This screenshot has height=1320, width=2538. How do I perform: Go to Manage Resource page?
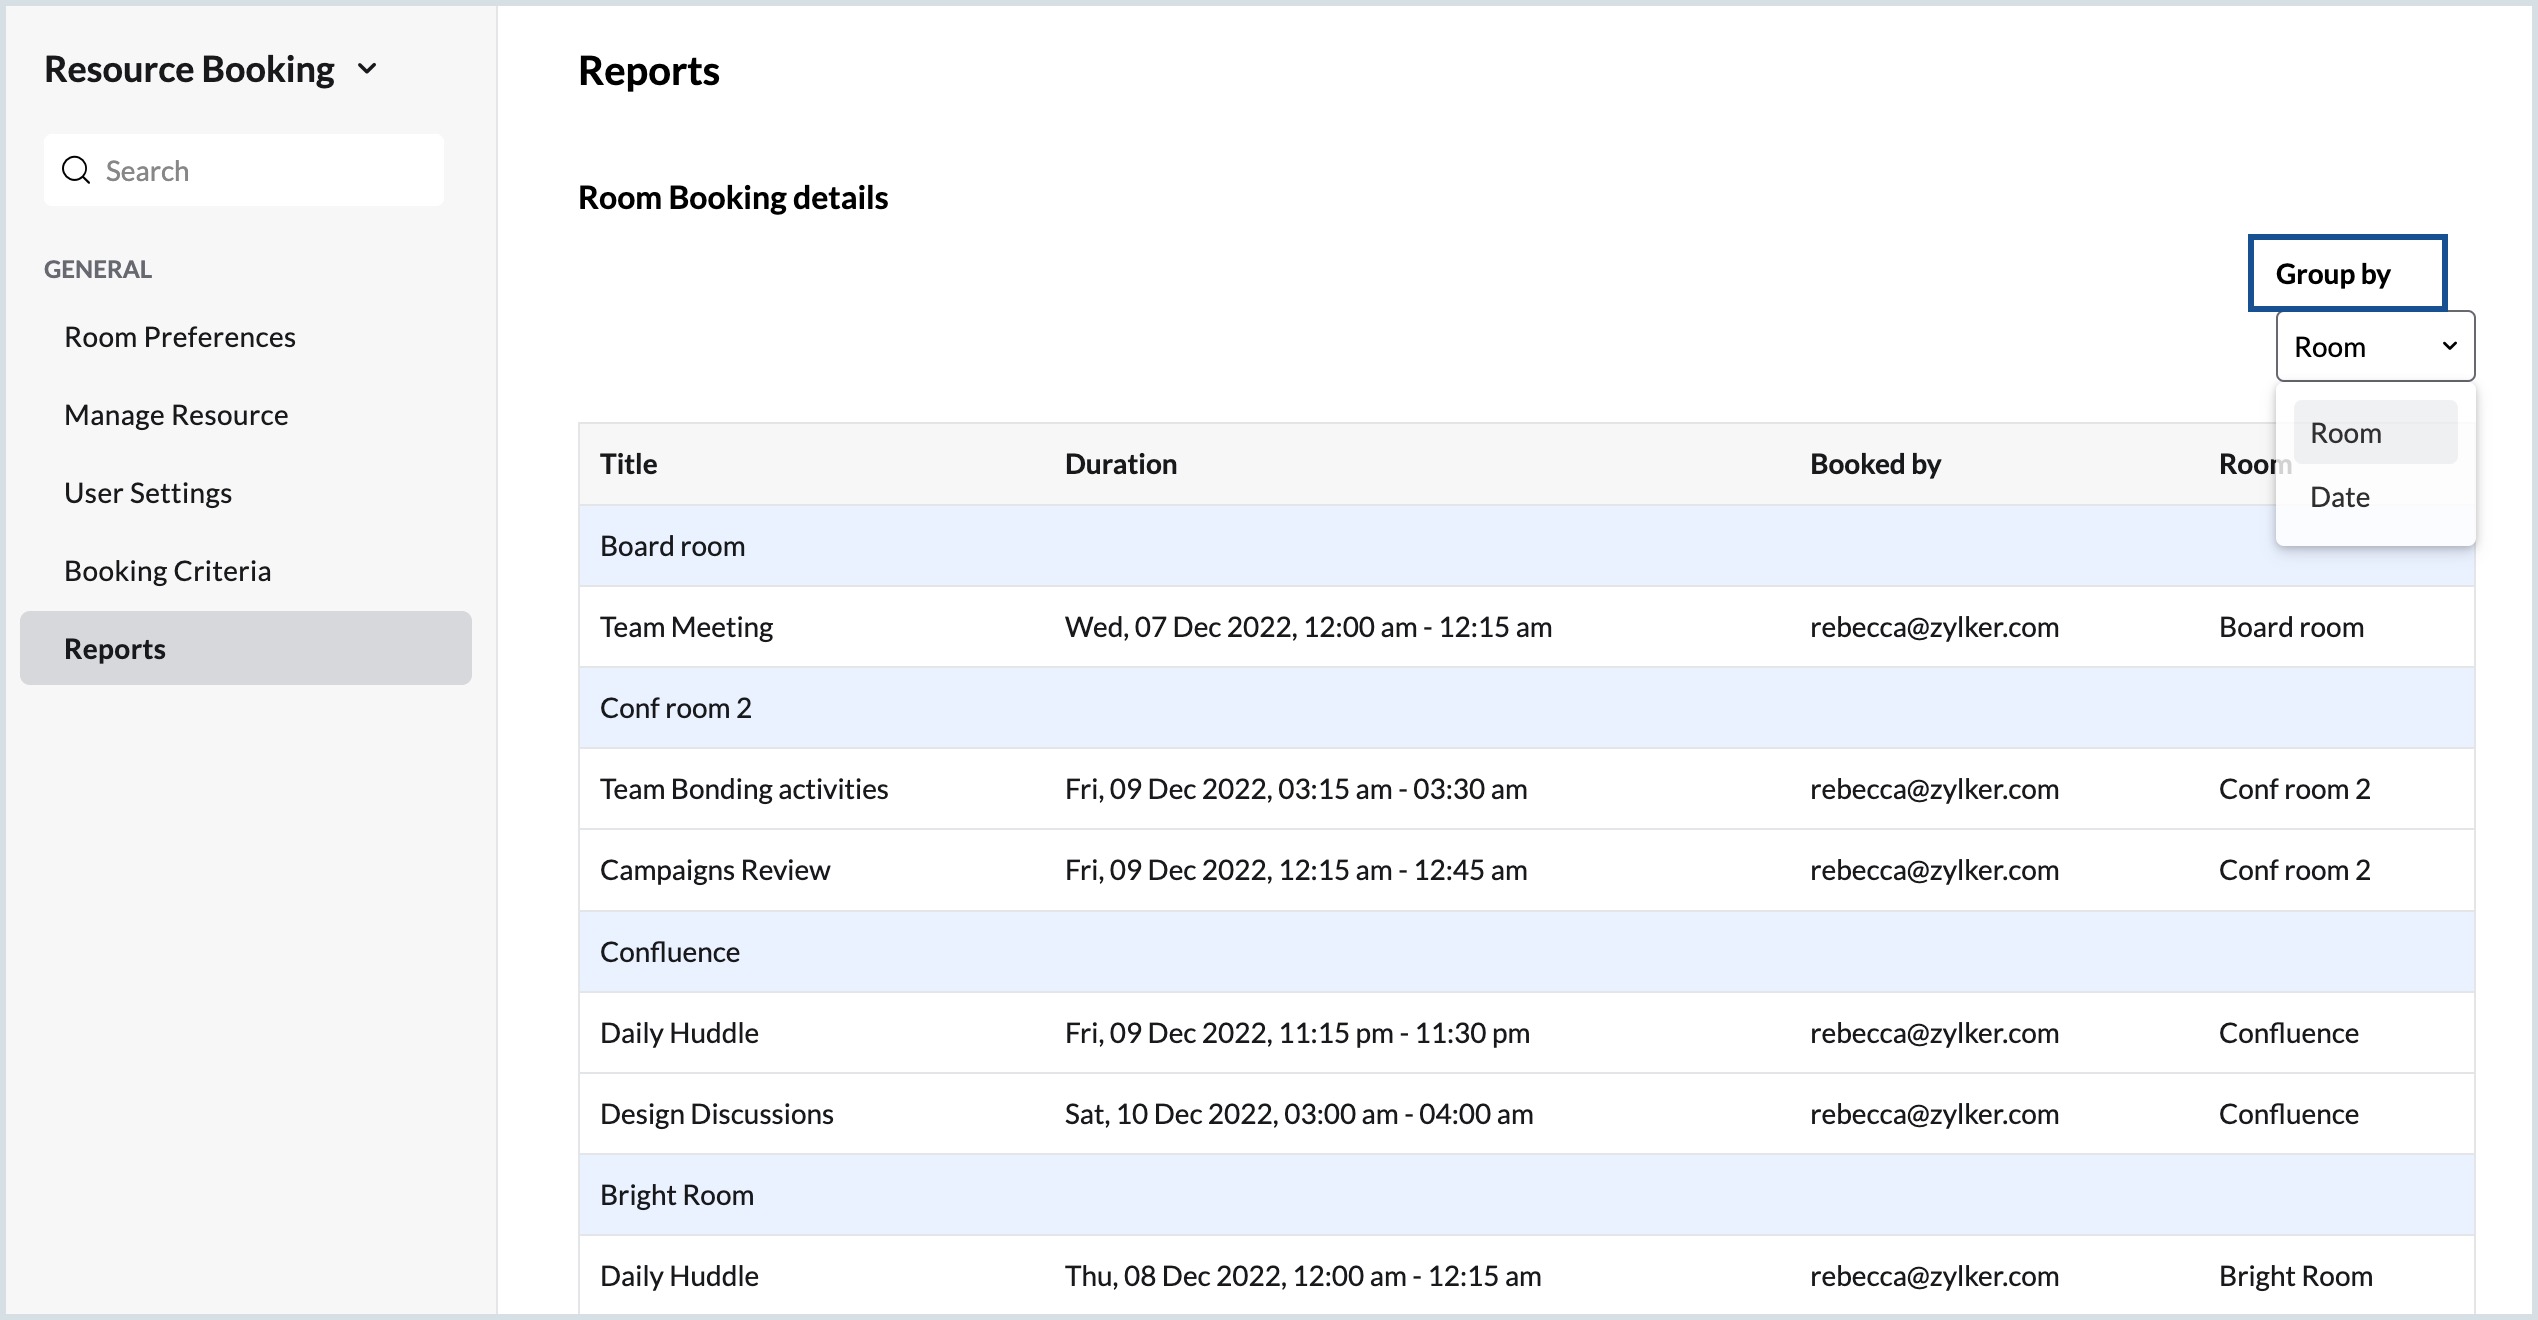pyautogui.click(x=176, y=415)
